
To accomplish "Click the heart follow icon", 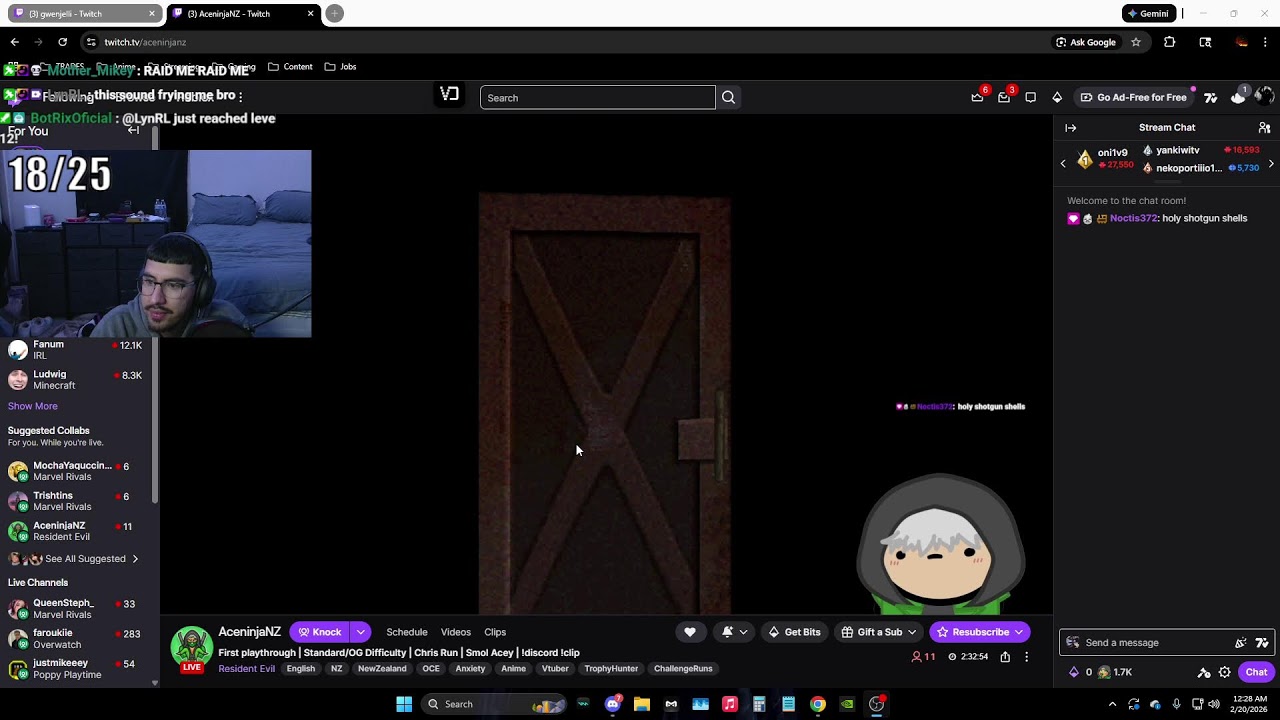I will (690, 632).
